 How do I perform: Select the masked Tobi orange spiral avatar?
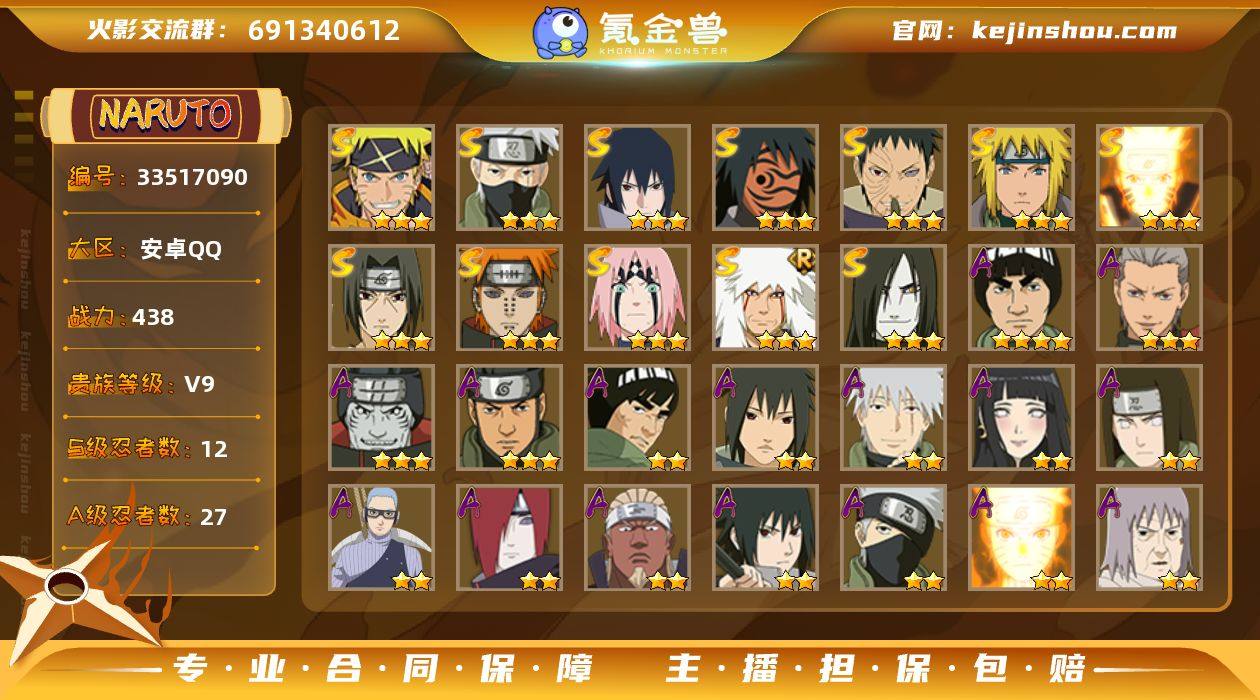point(765,178)
